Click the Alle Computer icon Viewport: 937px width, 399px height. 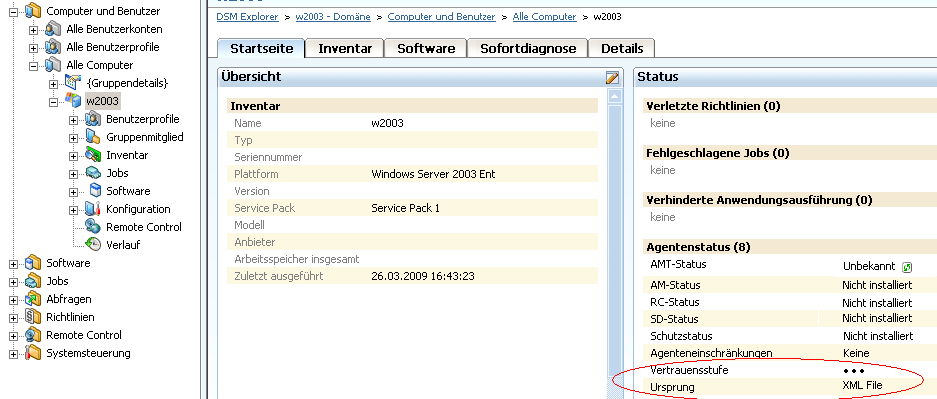click(53, 65)
